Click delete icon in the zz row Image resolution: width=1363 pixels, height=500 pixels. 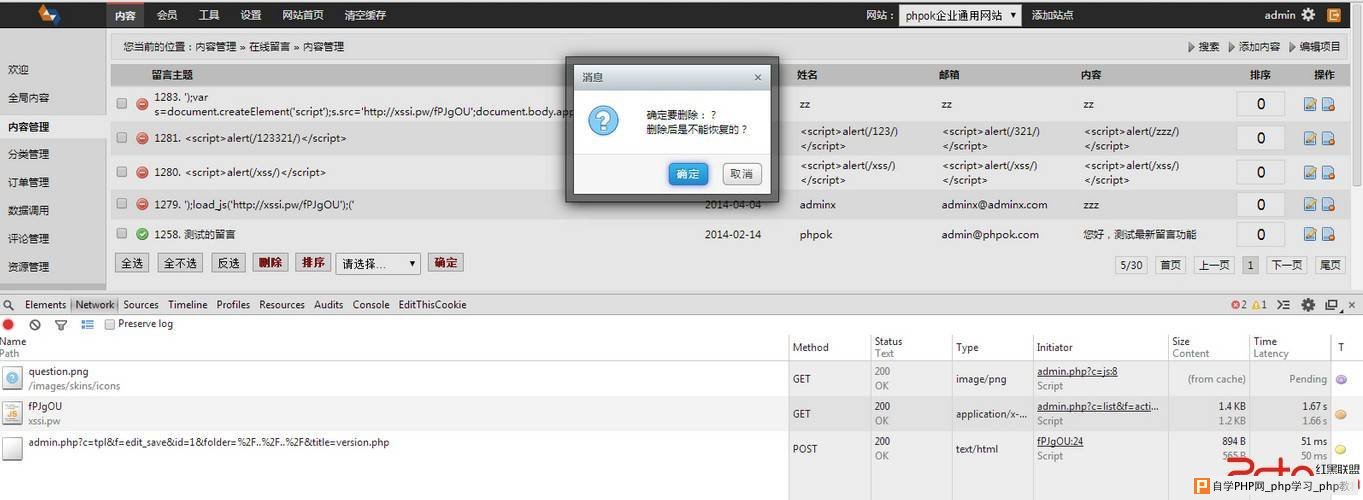coord(1328,104)
